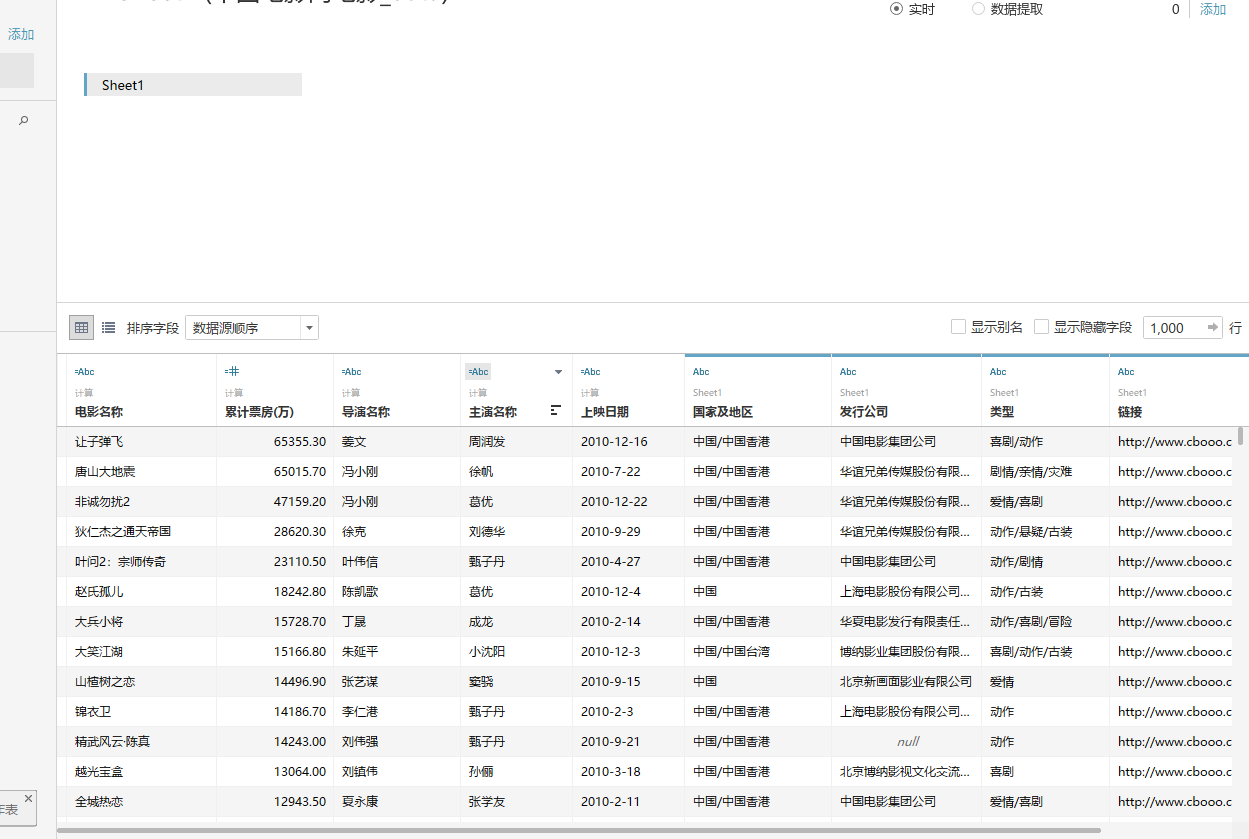Select the 类型 column header
The width and height of the screenshot is (1249, 839).
(x=1002, y=412)
